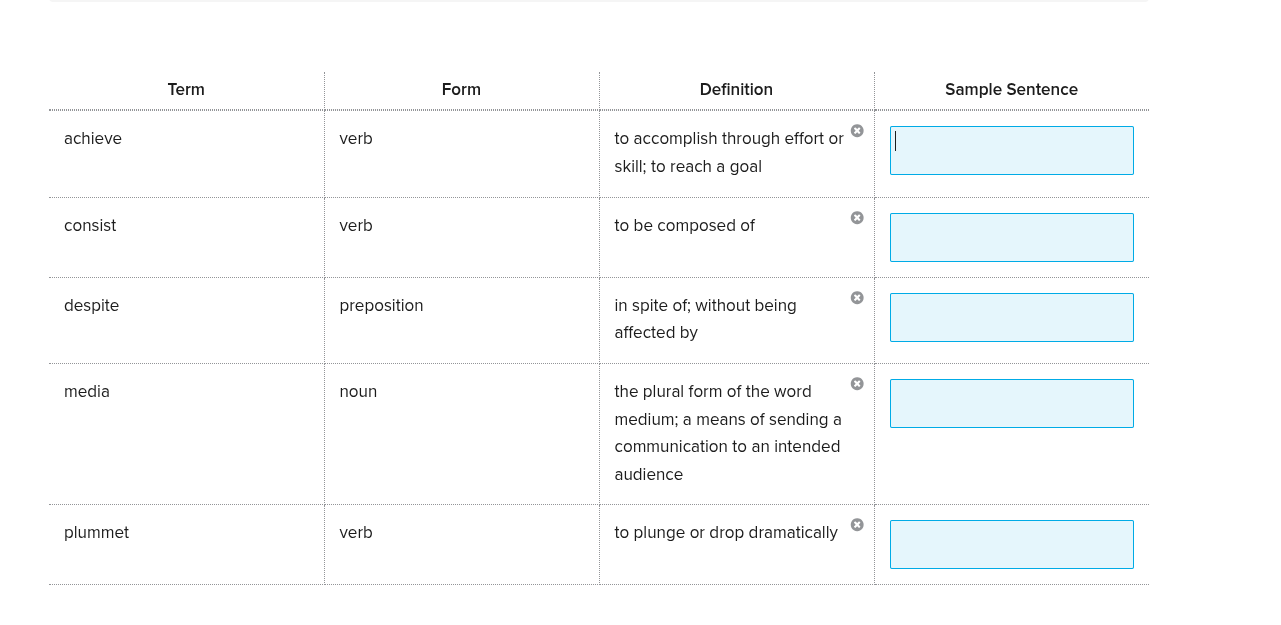1281x625 pixels.
Task: Click the word 'preposition' in the 'despite' row
Action: click(381, 305)
